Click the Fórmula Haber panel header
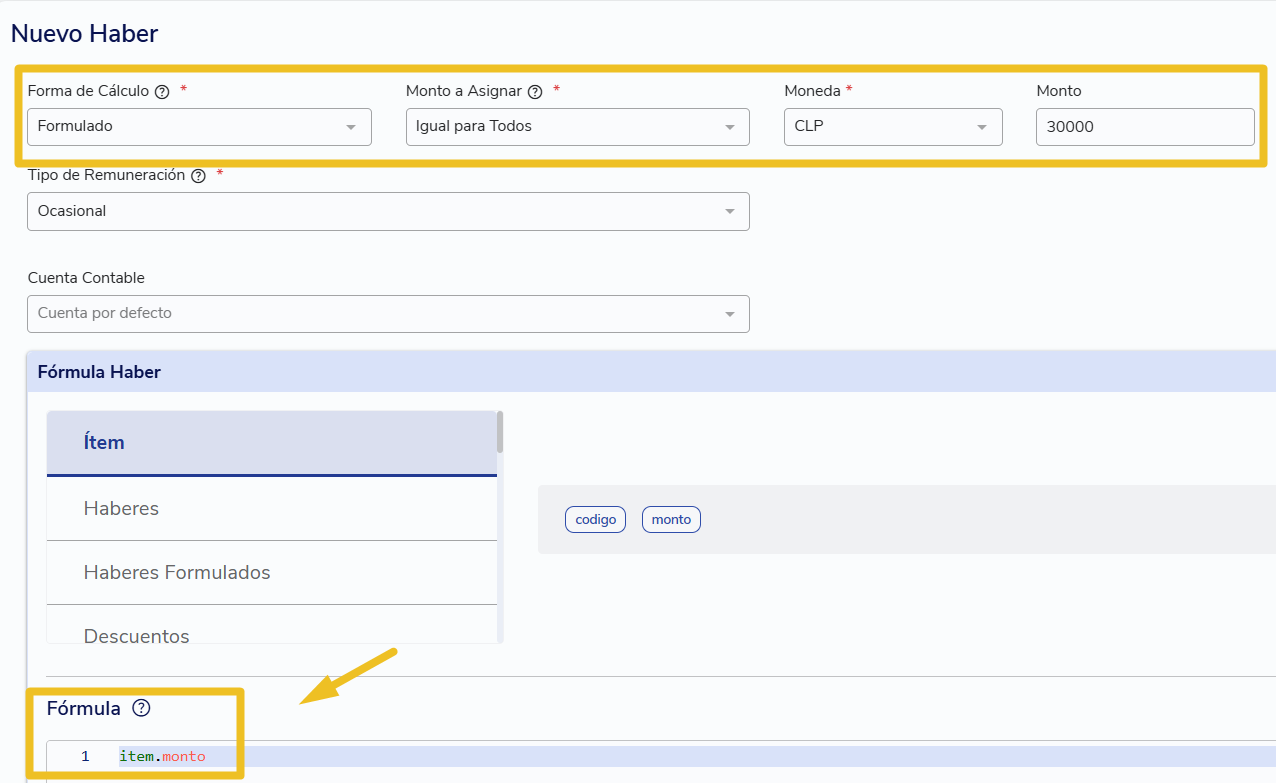 651,372
